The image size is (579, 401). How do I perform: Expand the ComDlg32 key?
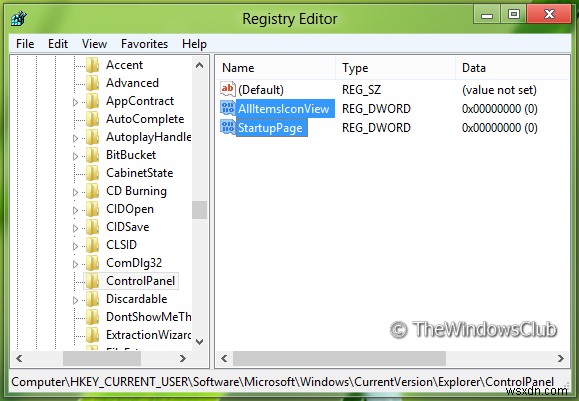(75, 264)
